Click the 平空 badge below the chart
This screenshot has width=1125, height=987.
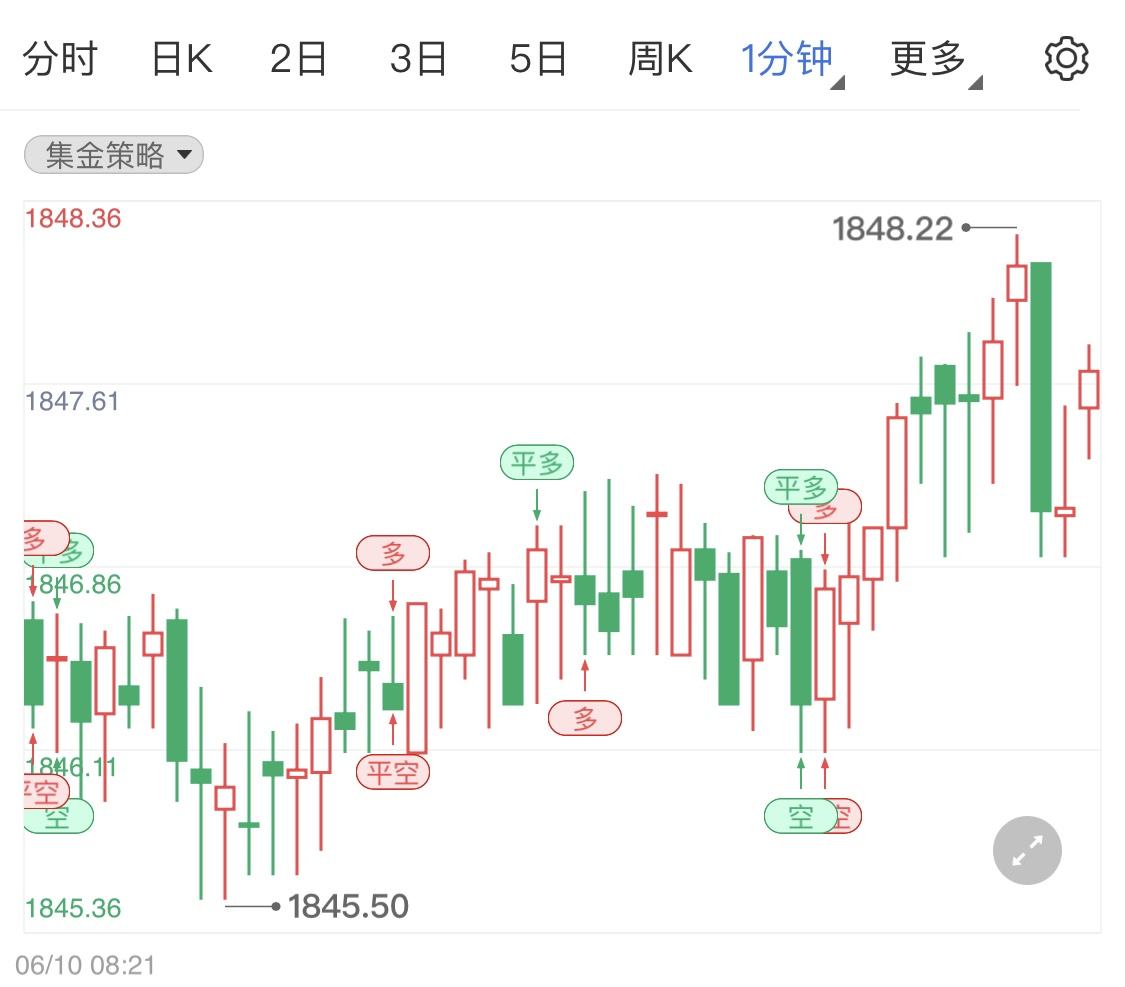(393, 772)
